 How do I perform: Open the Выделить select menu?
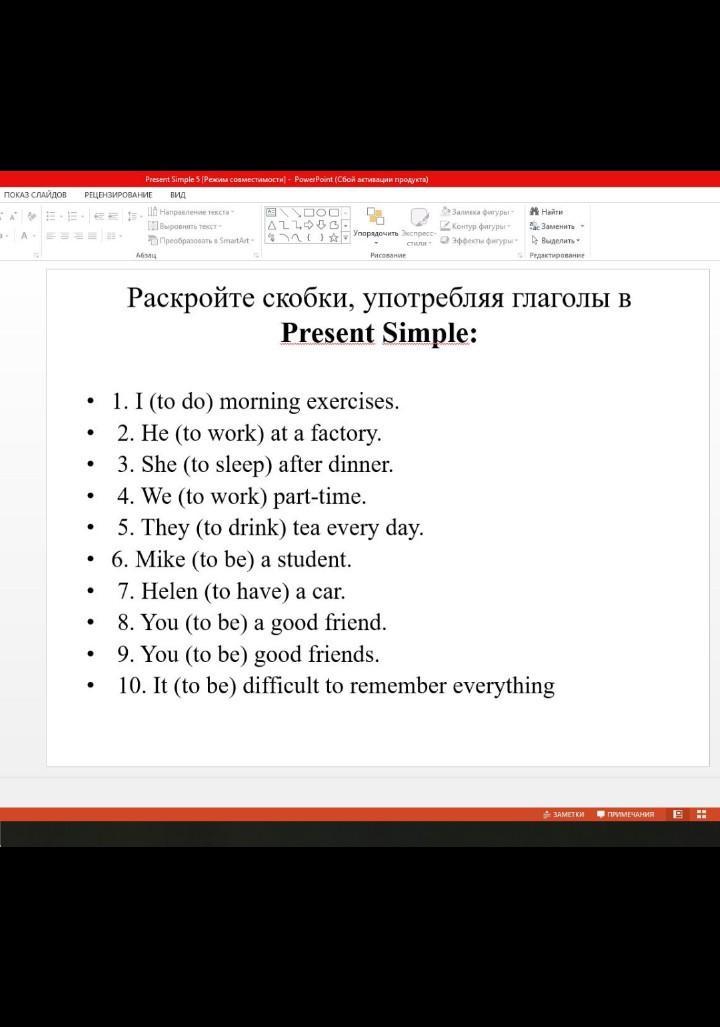(x=556, y=240)
